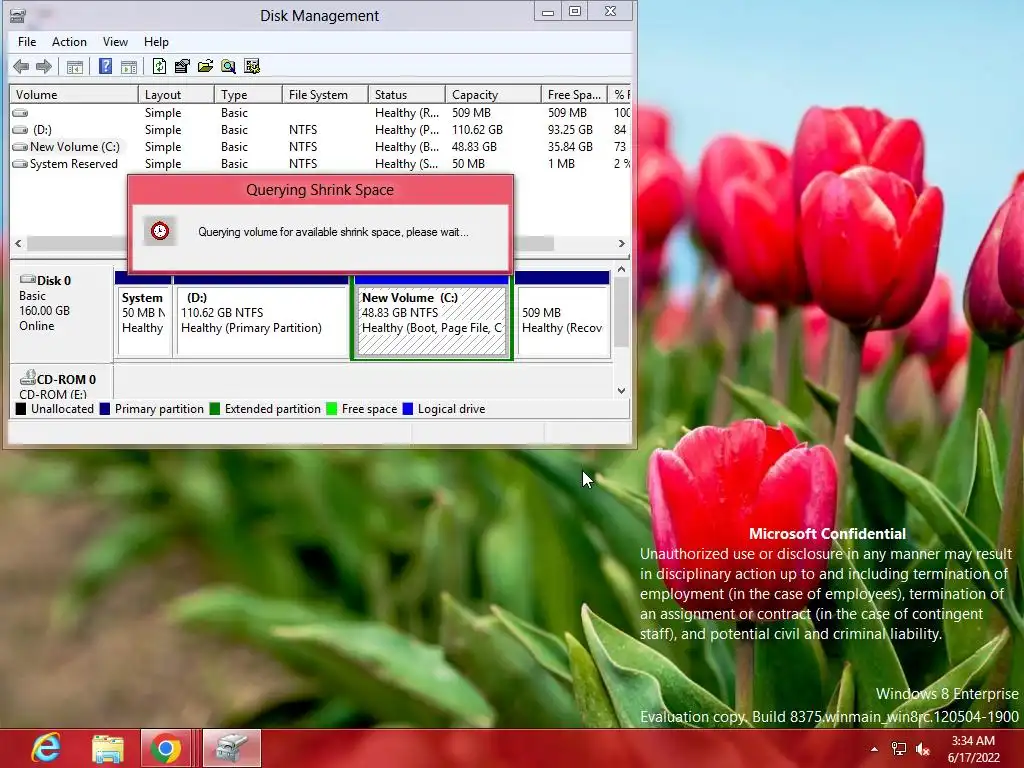The height and width of the screenshot is (768, 1024).
Task: Click the Back arrow toolbar icon
Action: 21,66
